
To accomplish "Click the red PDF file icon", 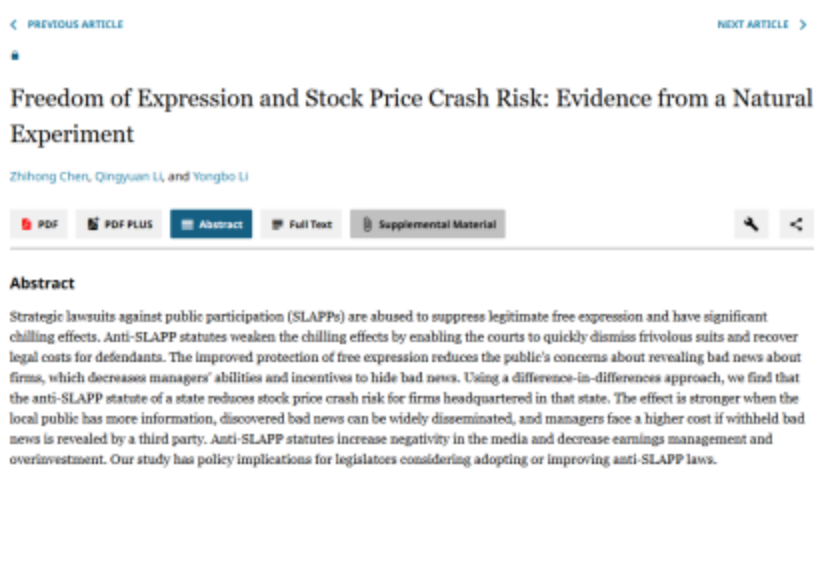I will coord(27,225).
